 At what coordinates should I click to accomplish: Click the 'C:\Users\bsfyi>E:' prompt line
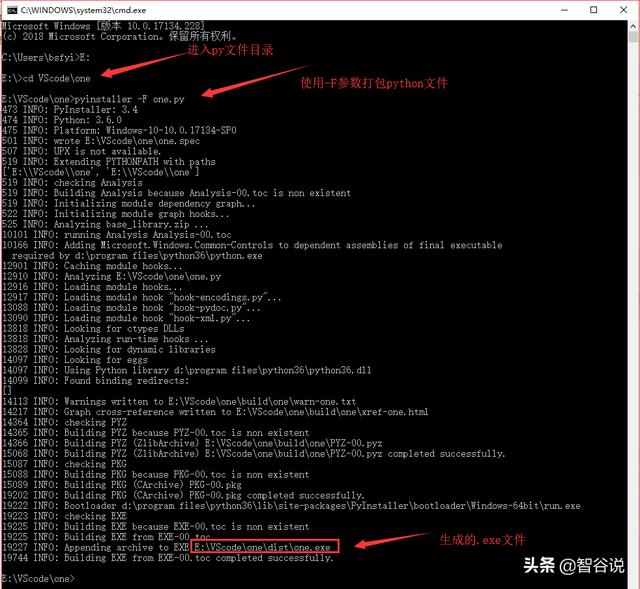[x=46, y=58]
